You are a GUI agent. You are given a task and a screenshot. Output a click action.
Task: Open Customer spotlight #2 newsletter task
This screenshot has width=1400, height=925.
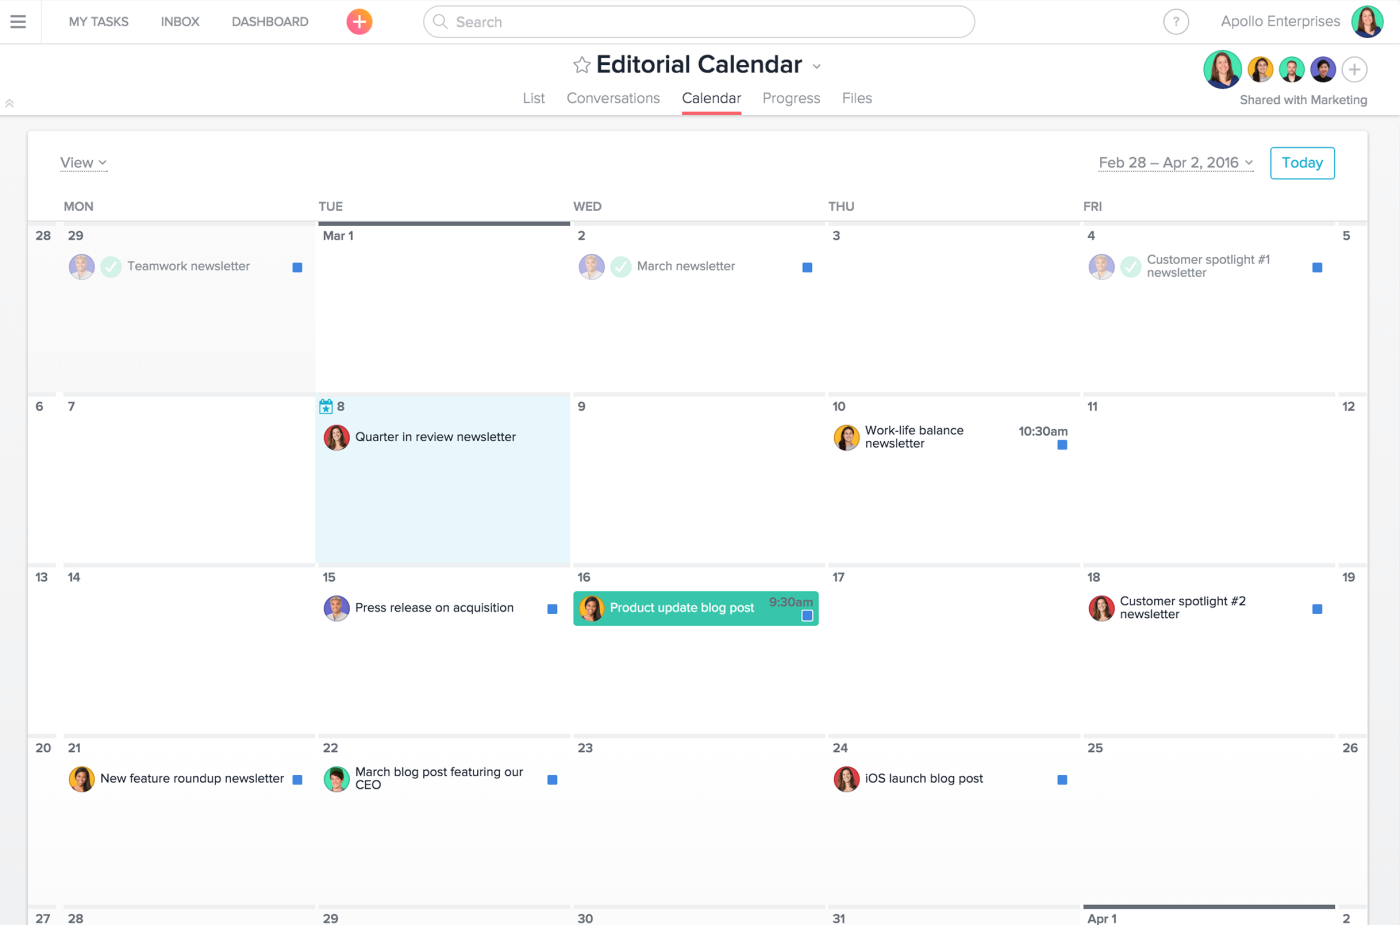1182,608
